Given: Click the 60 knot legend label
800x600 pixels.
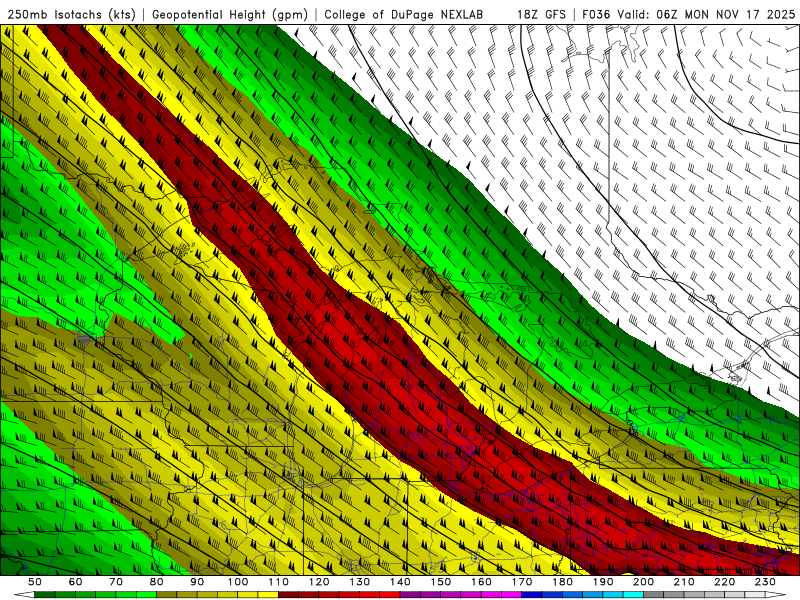Looking at the screenshot, I should click(75, 582).
